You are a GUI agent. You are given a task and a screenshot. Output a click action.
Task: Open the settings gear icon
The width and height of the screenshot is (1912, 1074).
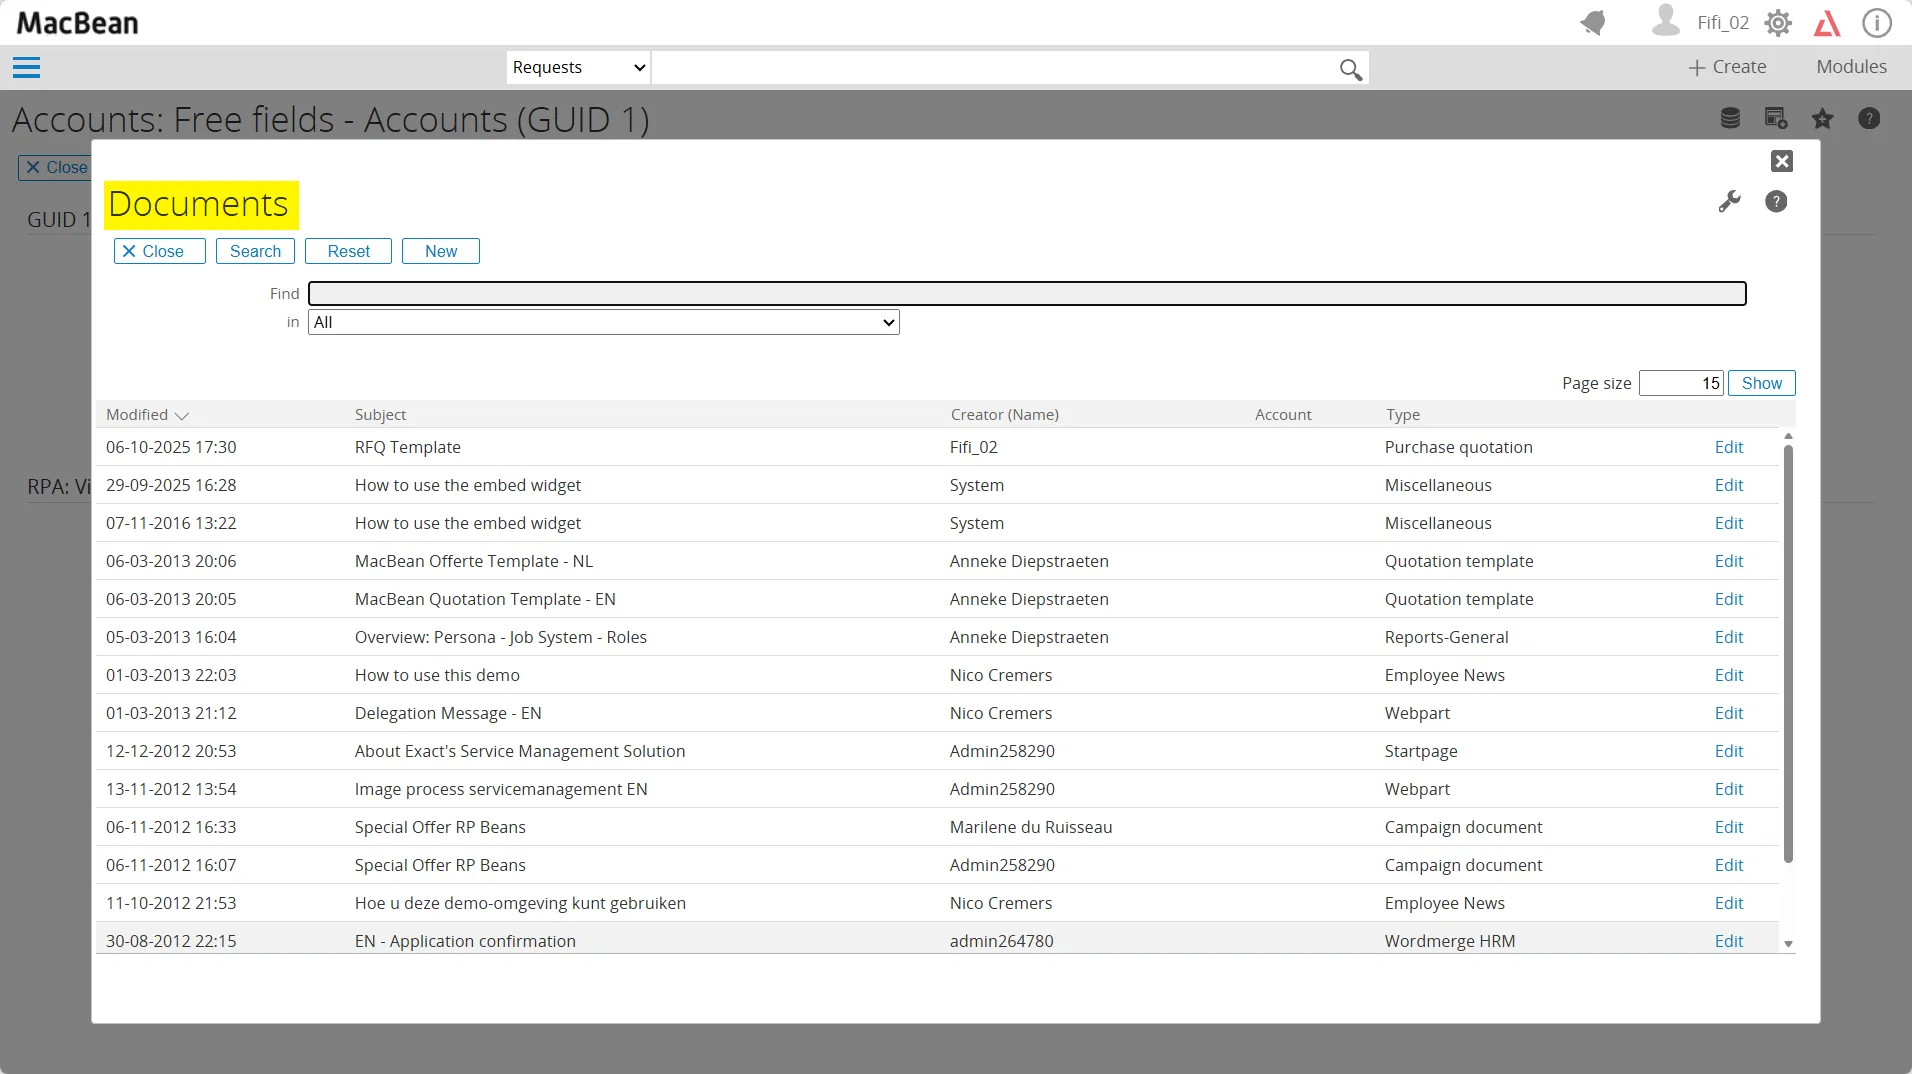tap(1778, 23)
